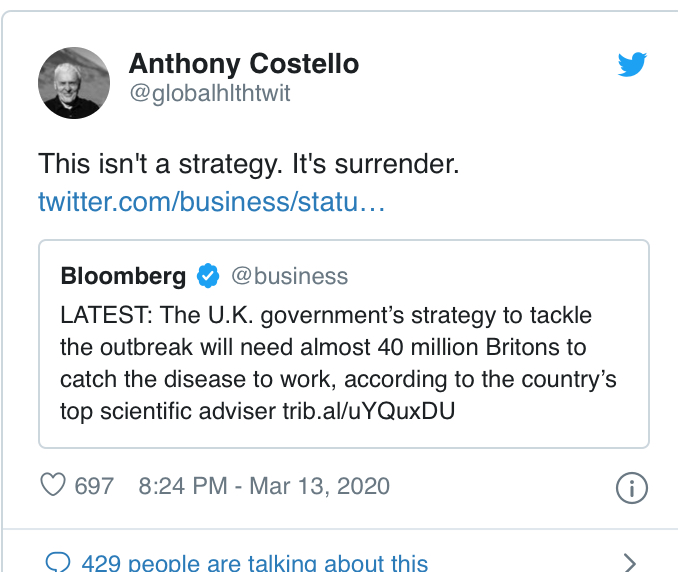Viewport: 678px width, 572px height.
Task: Like the tweet with the heart icon
Action: tap(52, 486)
